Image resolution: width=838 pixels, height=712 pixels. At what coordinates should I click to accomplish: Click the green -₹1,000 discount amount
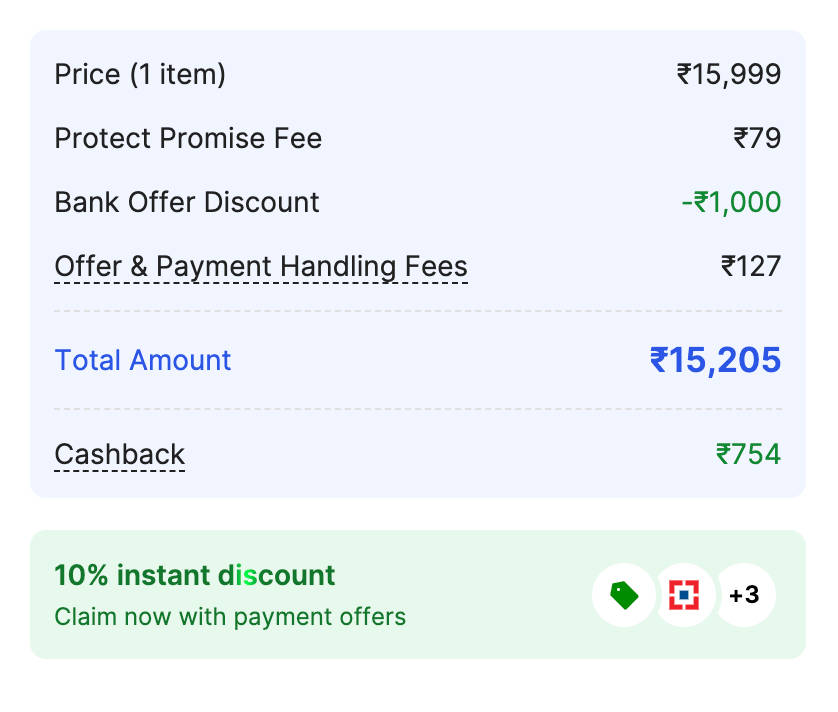pos(731,203)
